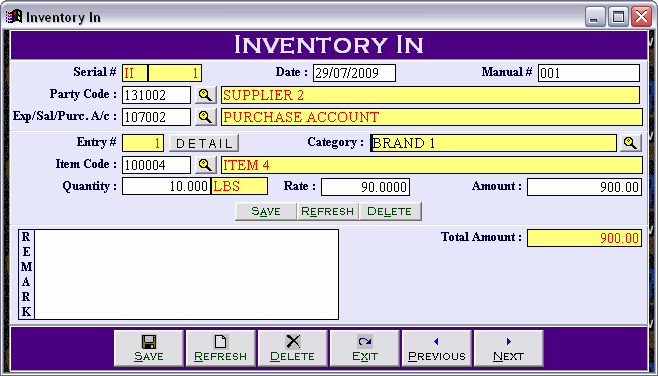The height and width of the screenshot is (376, 658).
Task: Go to Previous record
Action: coord(437,348)
